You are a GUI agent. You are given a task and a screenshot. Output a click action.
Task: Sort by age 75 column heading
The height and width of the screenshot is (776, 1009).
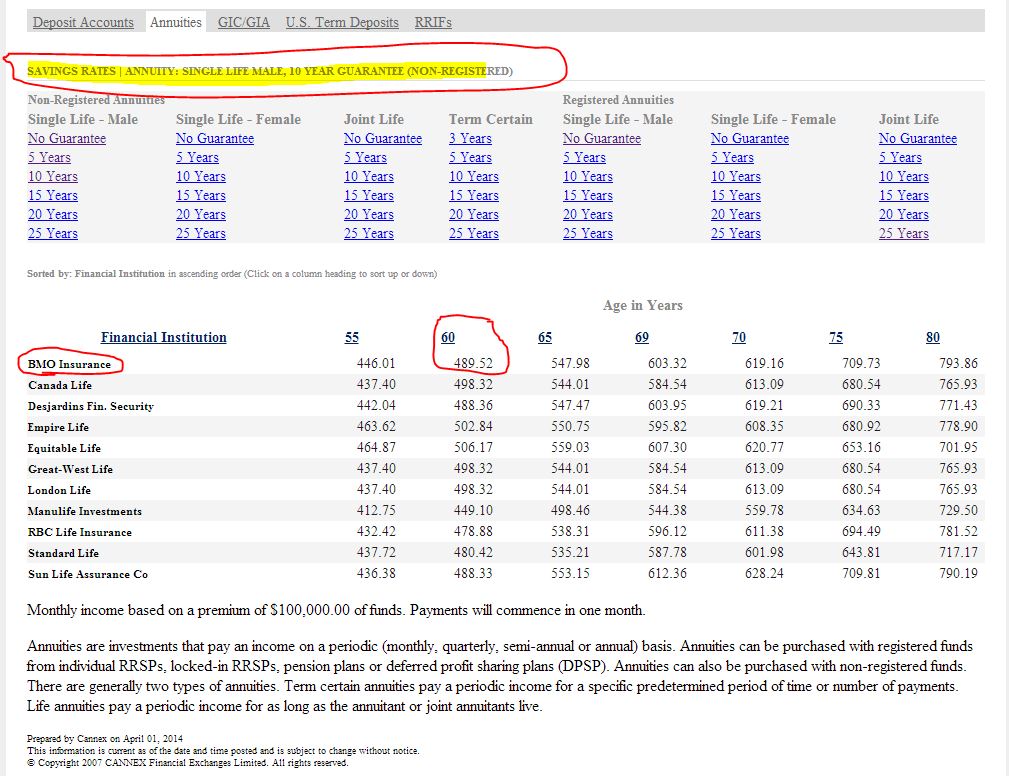coord(836,338)
